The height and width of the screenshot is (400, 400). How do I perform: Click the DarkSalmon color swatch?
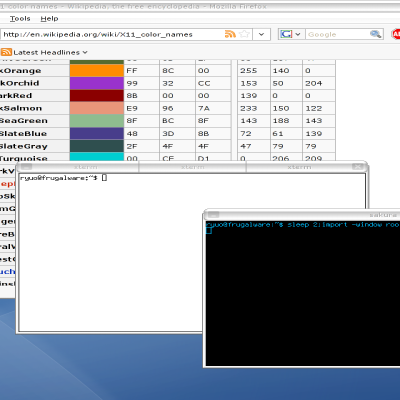click(97, 108)
